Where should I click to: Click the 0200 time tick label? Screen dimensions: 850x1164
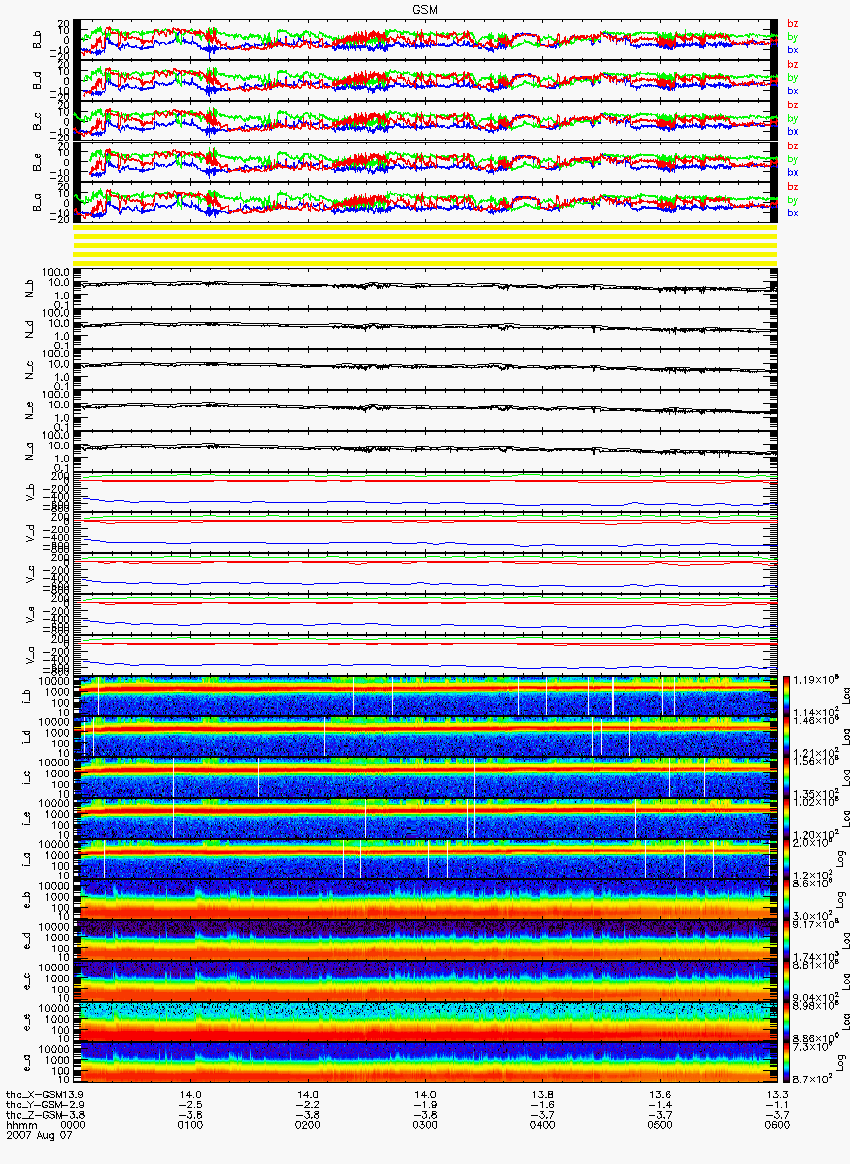click(308, 1125)
